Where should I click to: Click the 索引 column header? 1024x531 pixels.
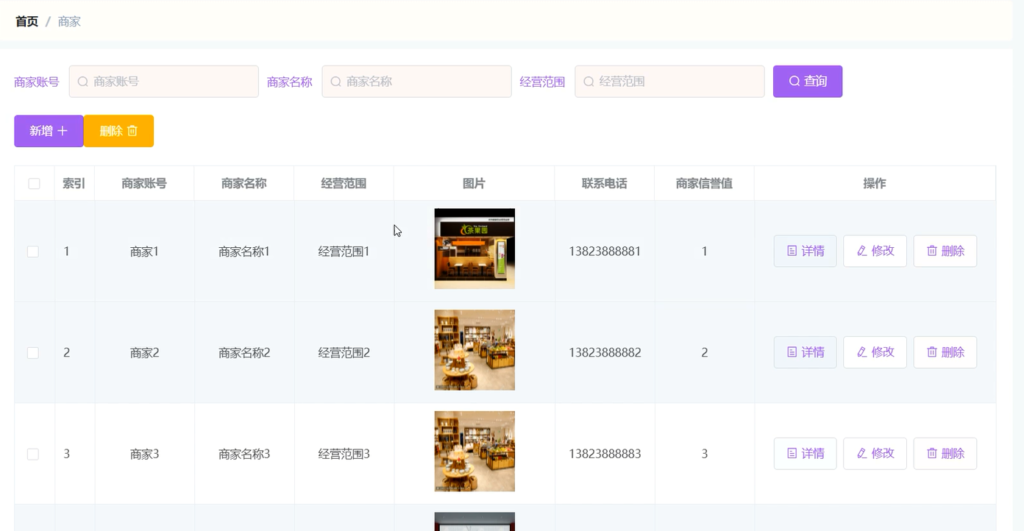(74, 184)
